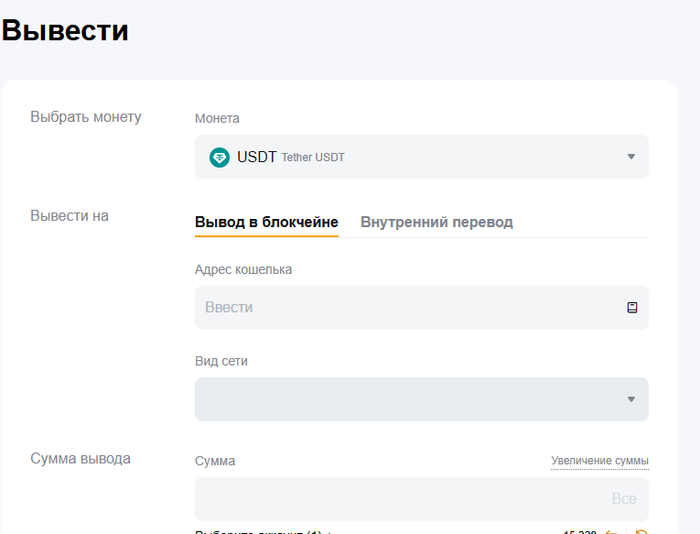Click the orange transfer arrows icon
Viewport: 700px width, 534px height.
pos(613,531)
